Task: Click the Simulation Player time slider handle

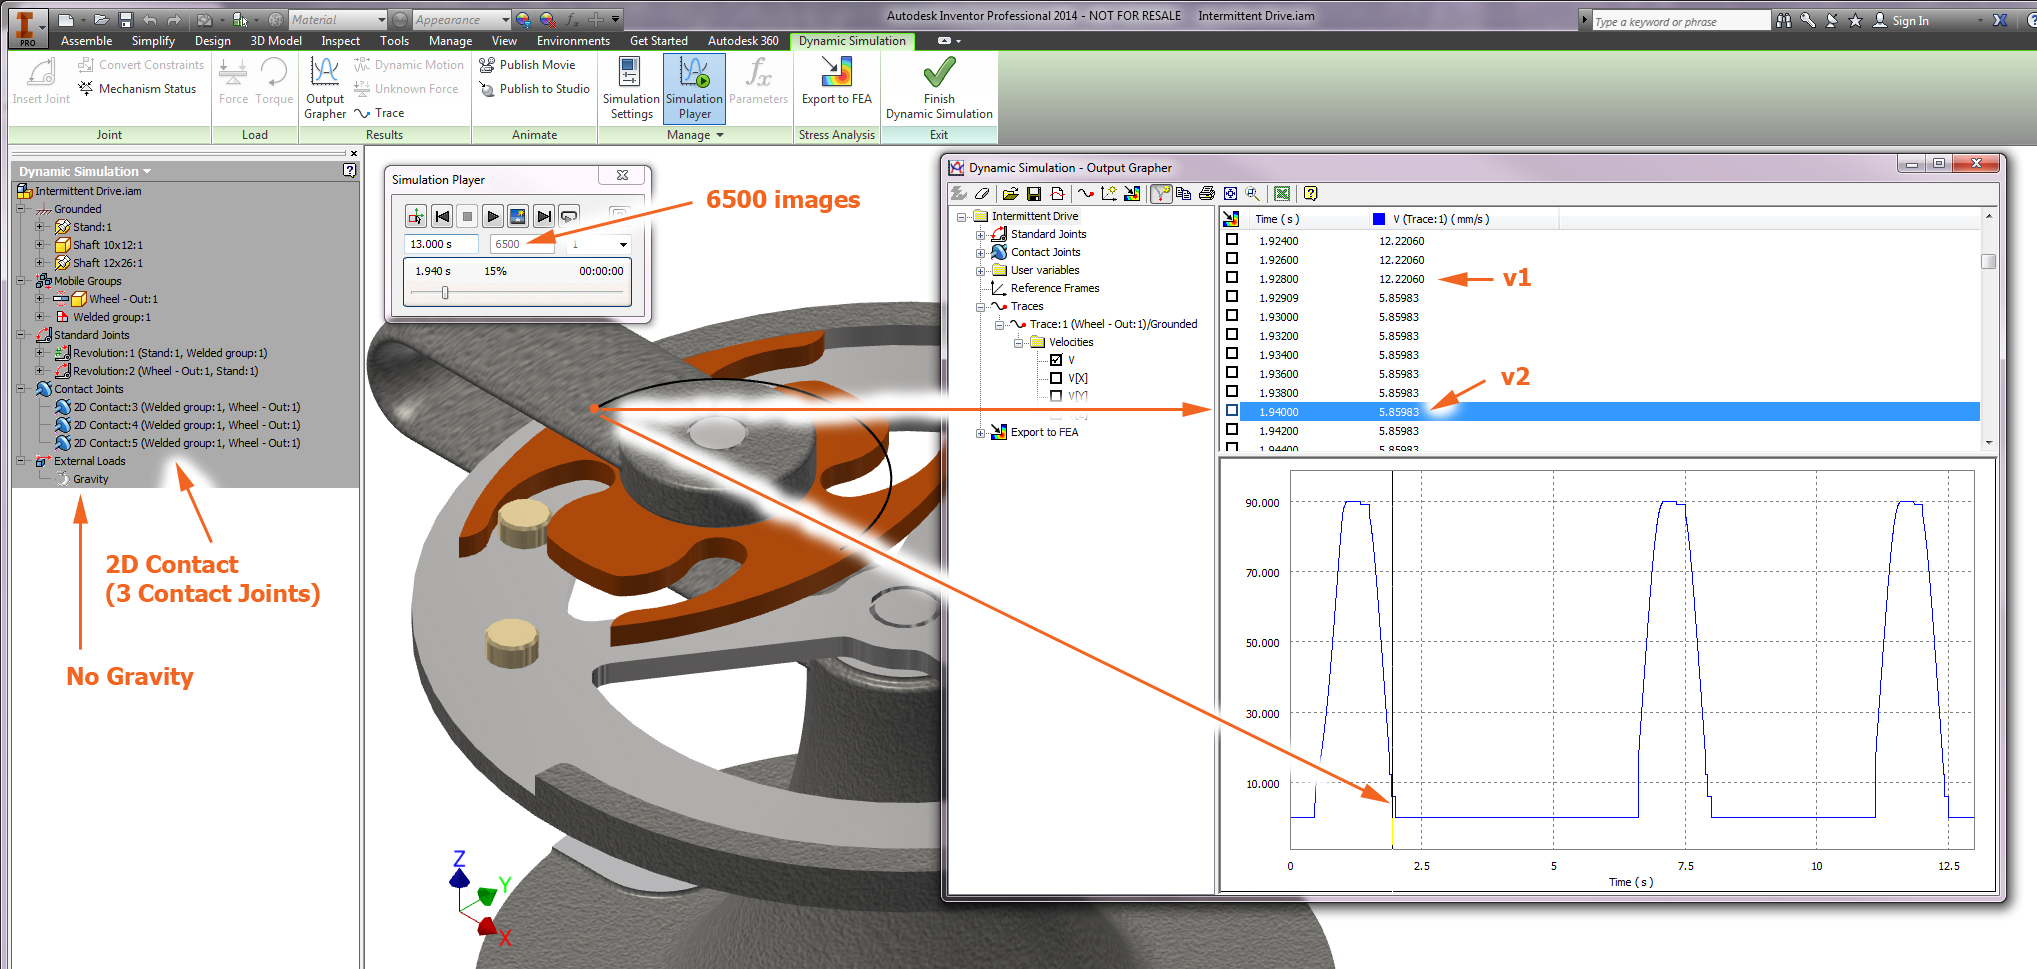Action: coord(445,293)
